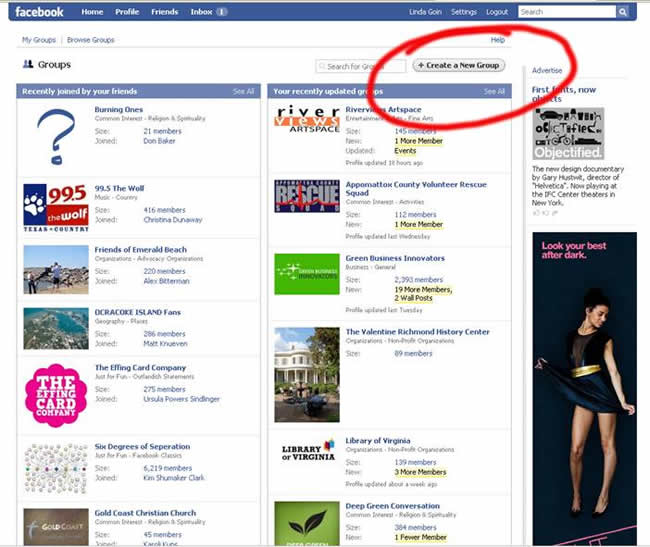This screenshot has height=547, width=650.
Task: Click the Library of Virginia logo
Action: pyautogui.click(x=308, y=451)
